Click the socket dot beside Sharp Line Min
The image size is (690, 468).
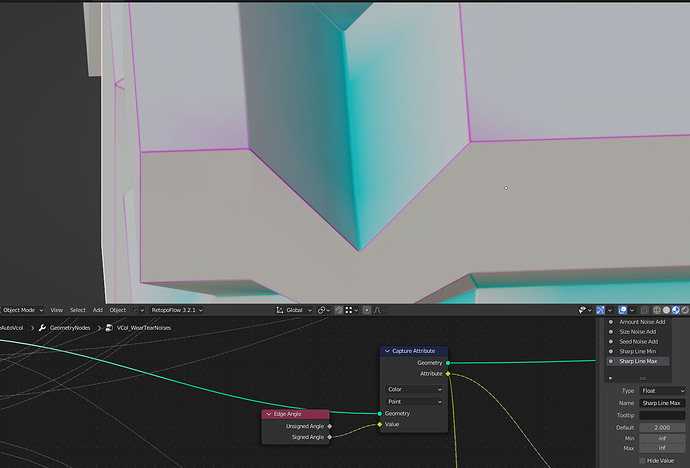tap(611, 351)
